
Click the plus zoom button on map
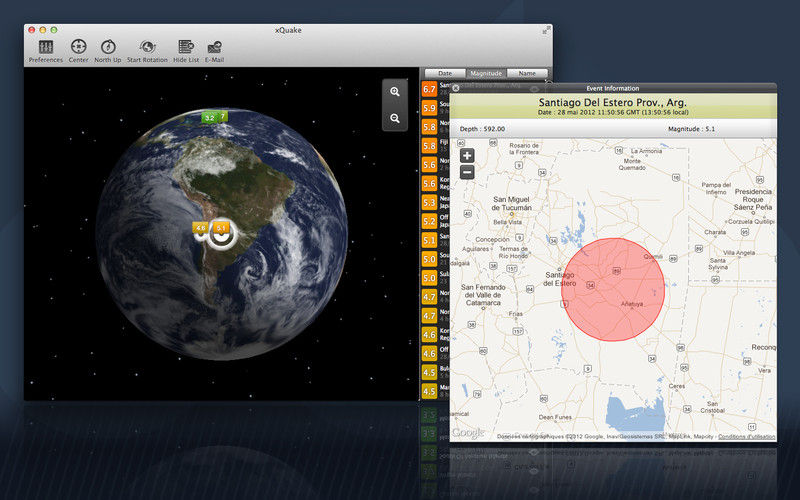click(467, 155)
